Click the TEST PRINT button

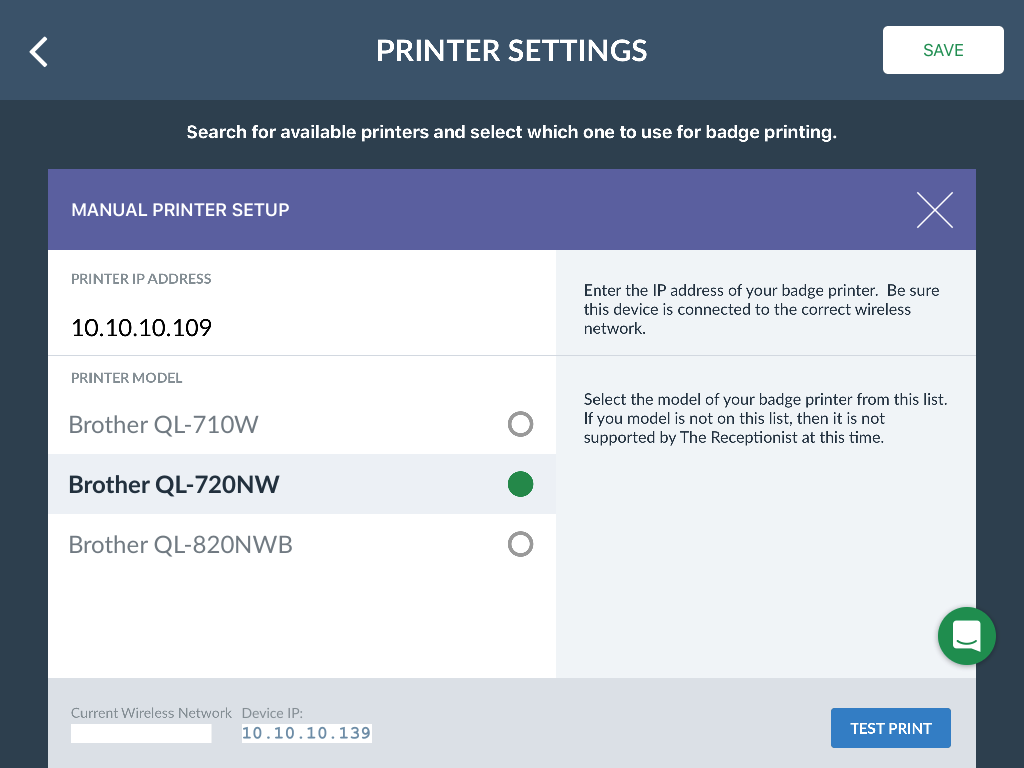pos(891,728)
